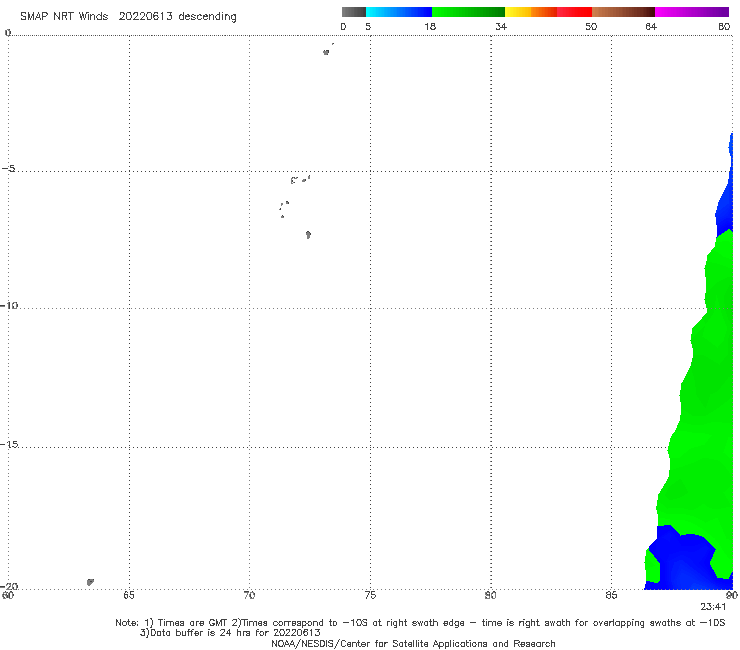
Task: Click the small island near bottom-left corner
Action: click(90, 582)
